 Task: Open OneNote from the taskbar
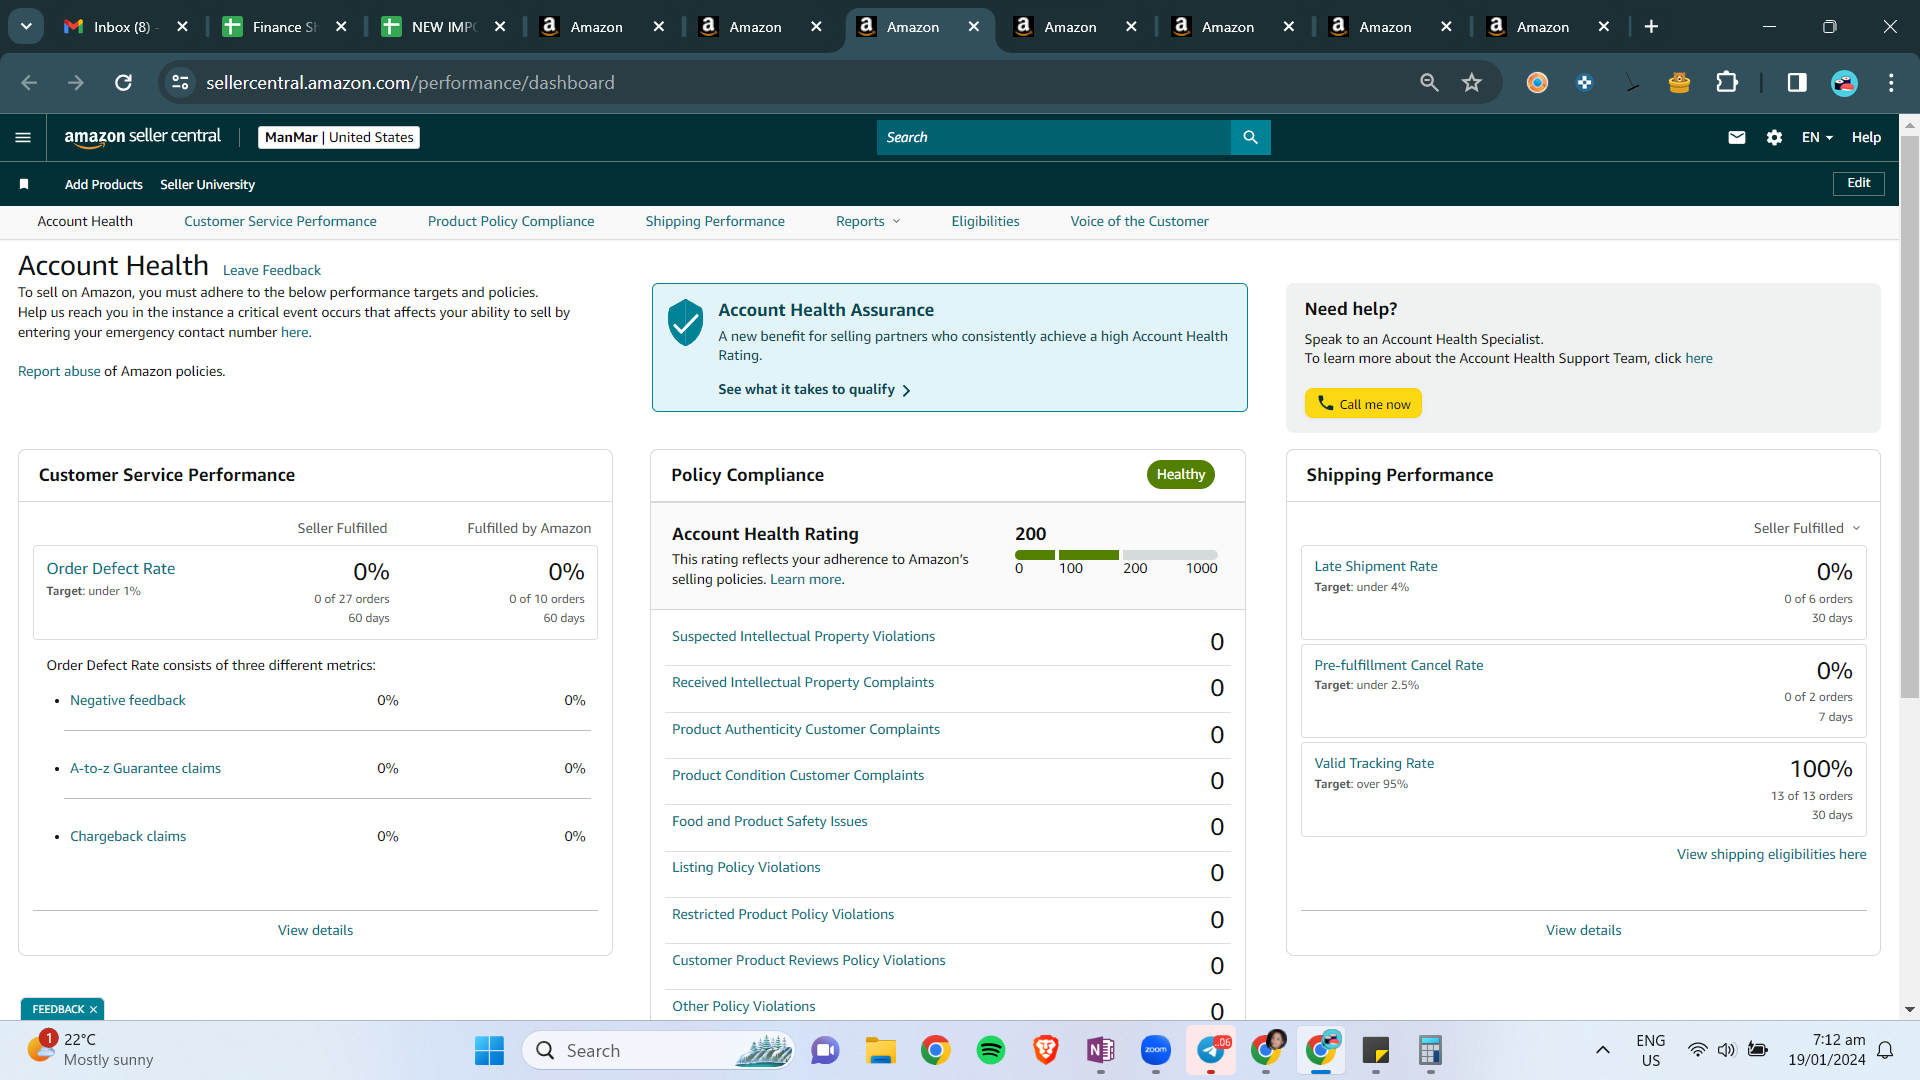click(x=1101, y=1050)
